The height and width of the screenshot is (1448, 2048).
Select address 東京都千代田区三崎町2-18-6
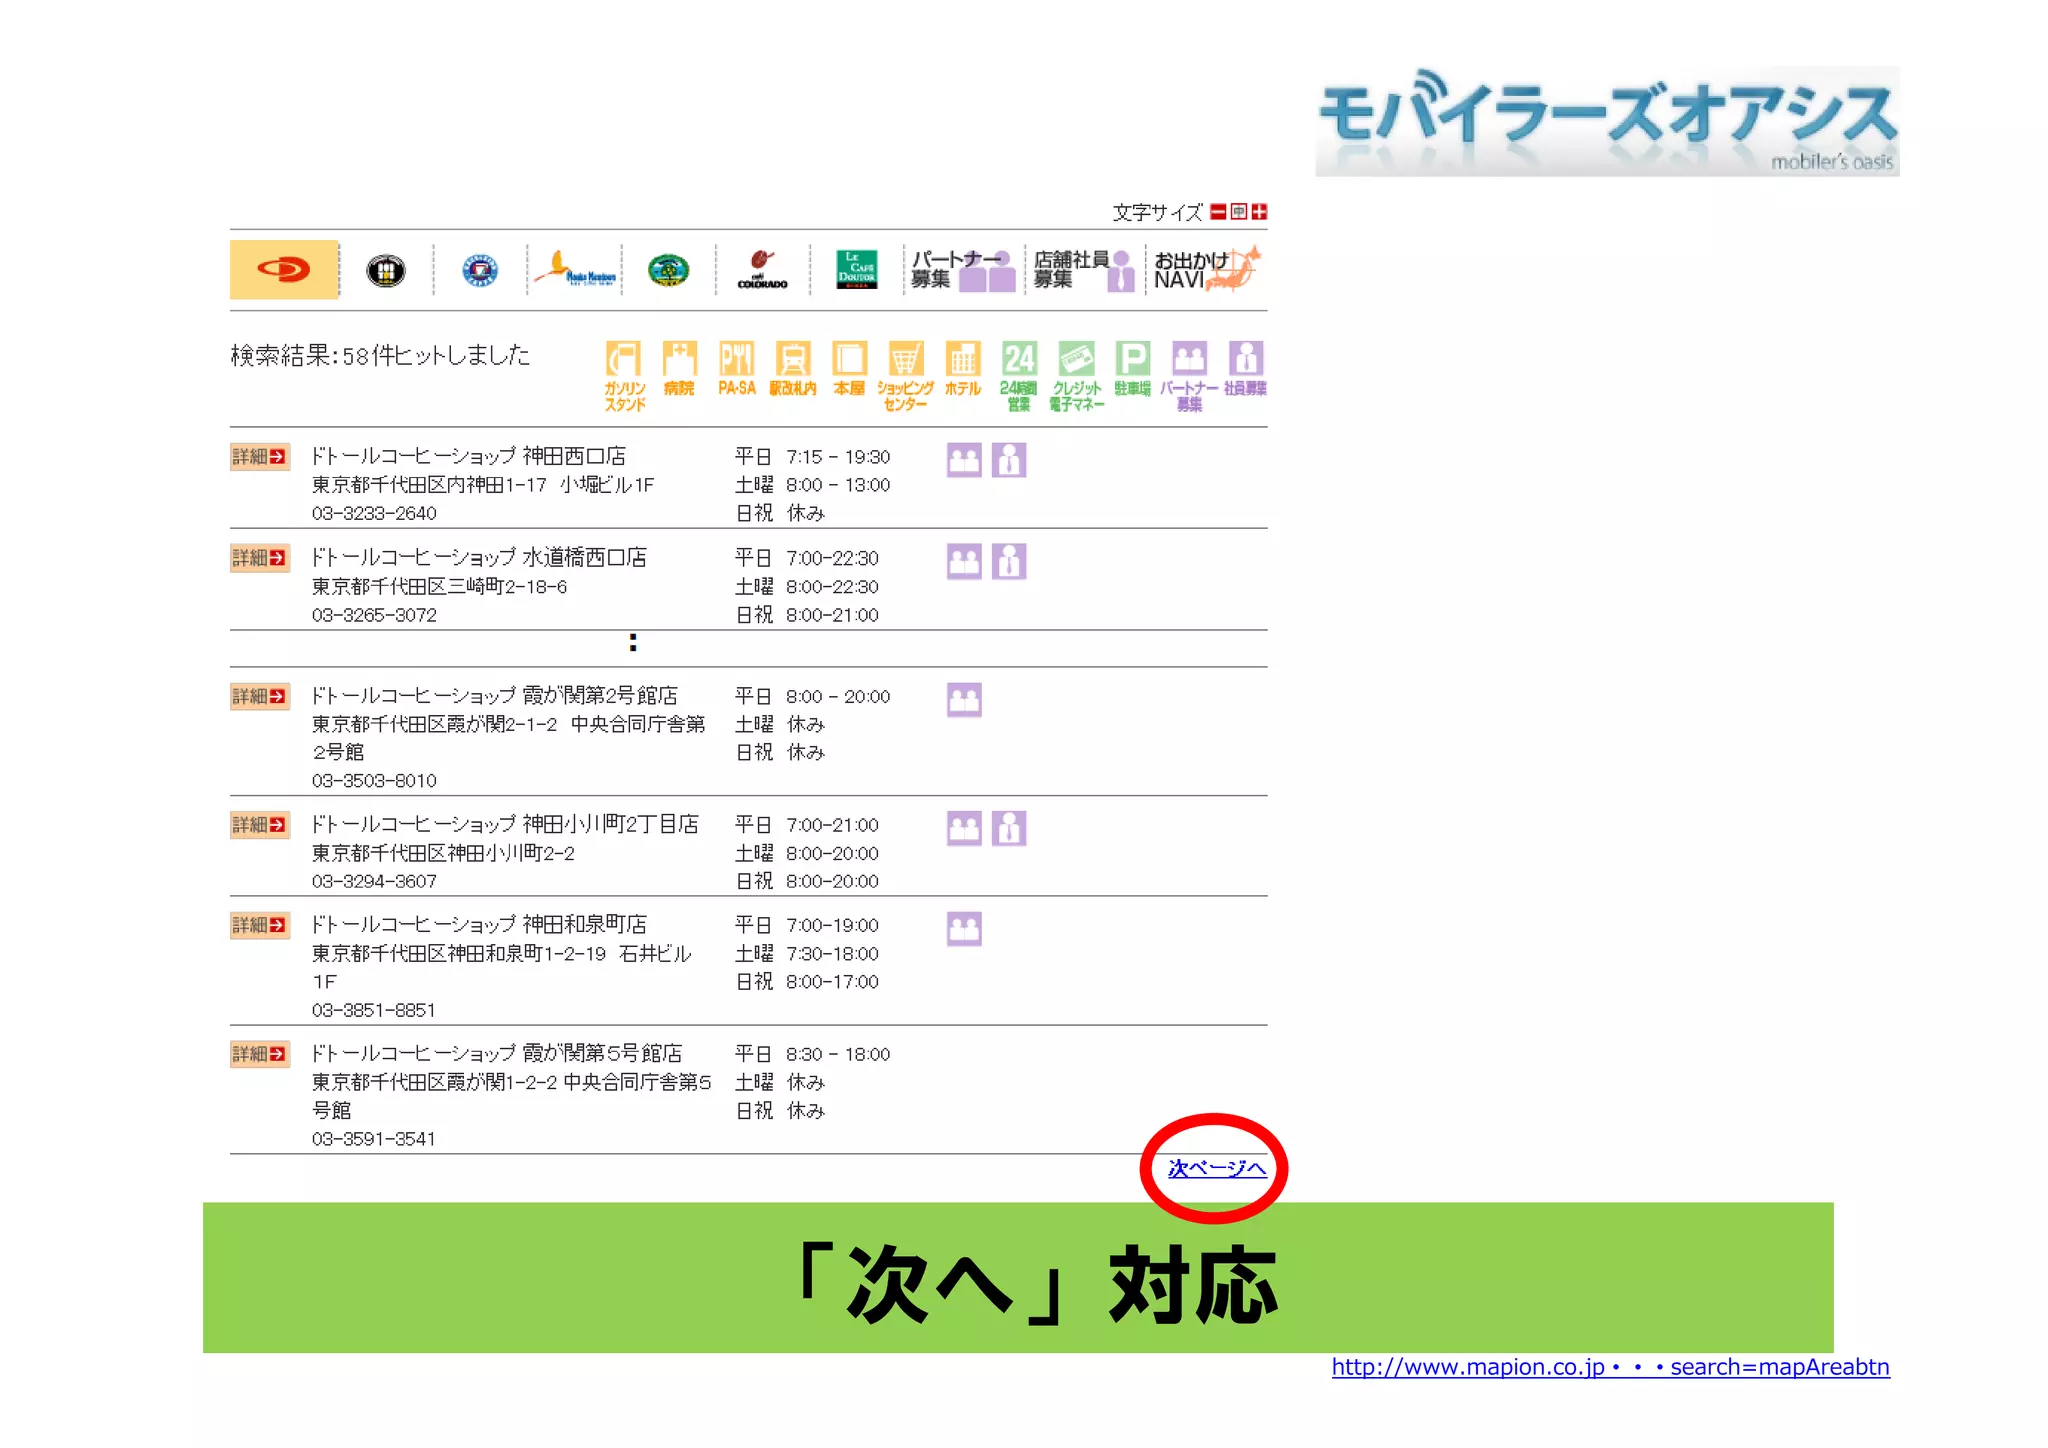[x=439, y=586]
